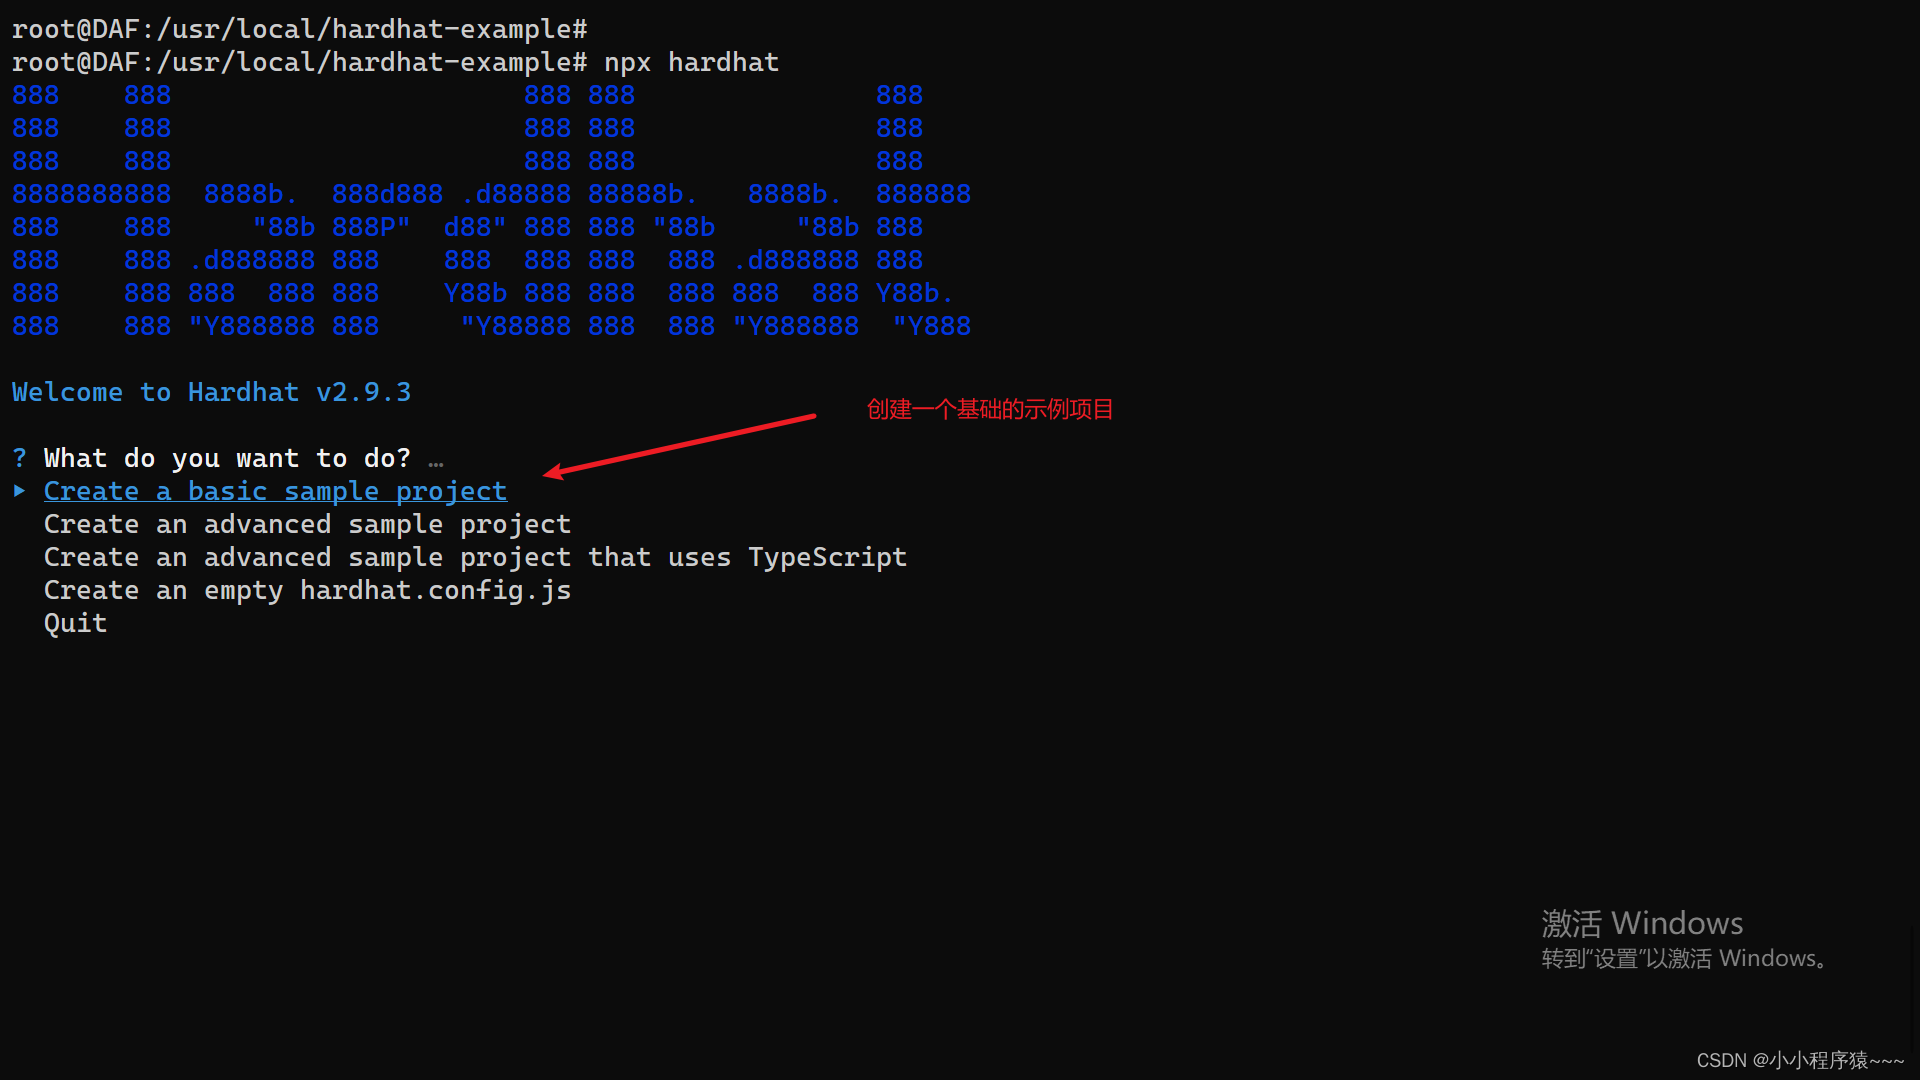Click the 'npx hardhat' command text
Image resolution: width=1920 pixels, height=1080 pixels.
click(691, 62)
